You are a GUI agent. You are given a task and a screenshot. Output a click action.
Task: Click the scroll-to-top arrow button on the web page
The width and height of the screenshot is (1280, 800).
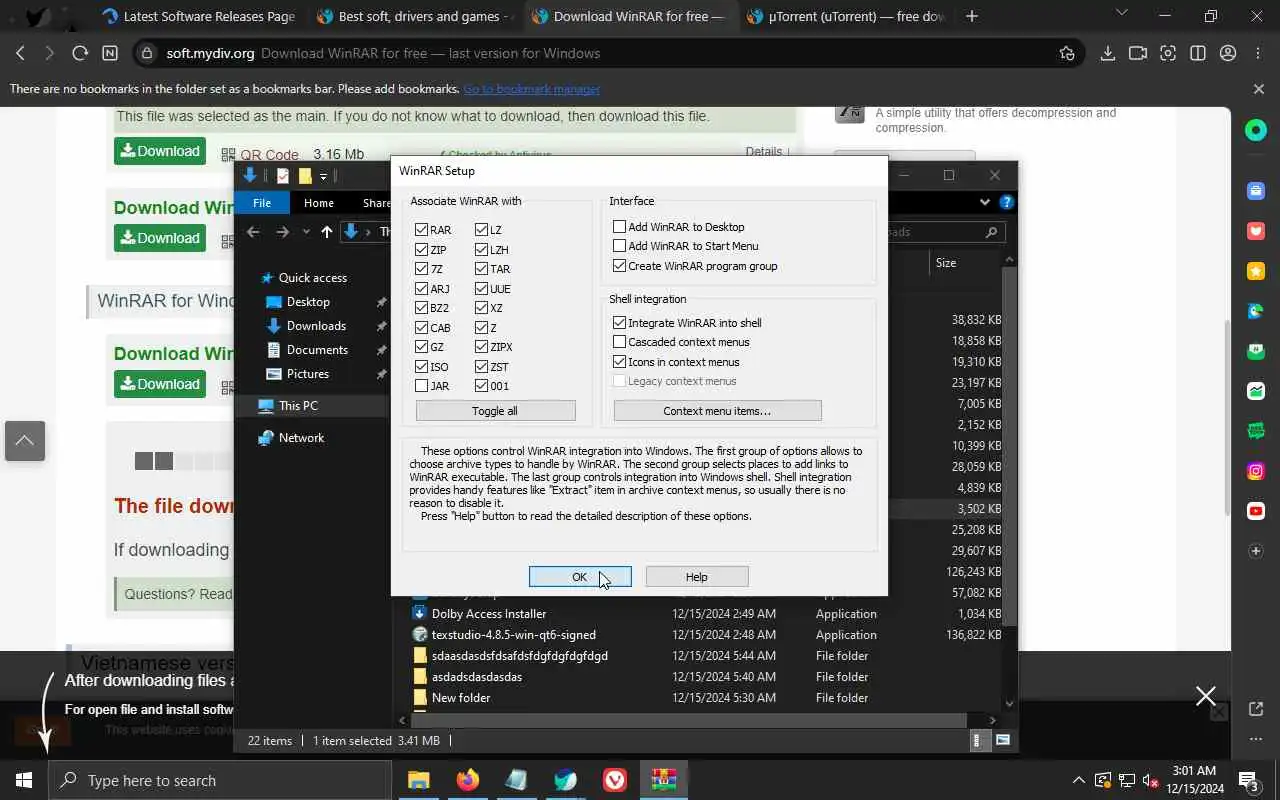coord(24,441)
